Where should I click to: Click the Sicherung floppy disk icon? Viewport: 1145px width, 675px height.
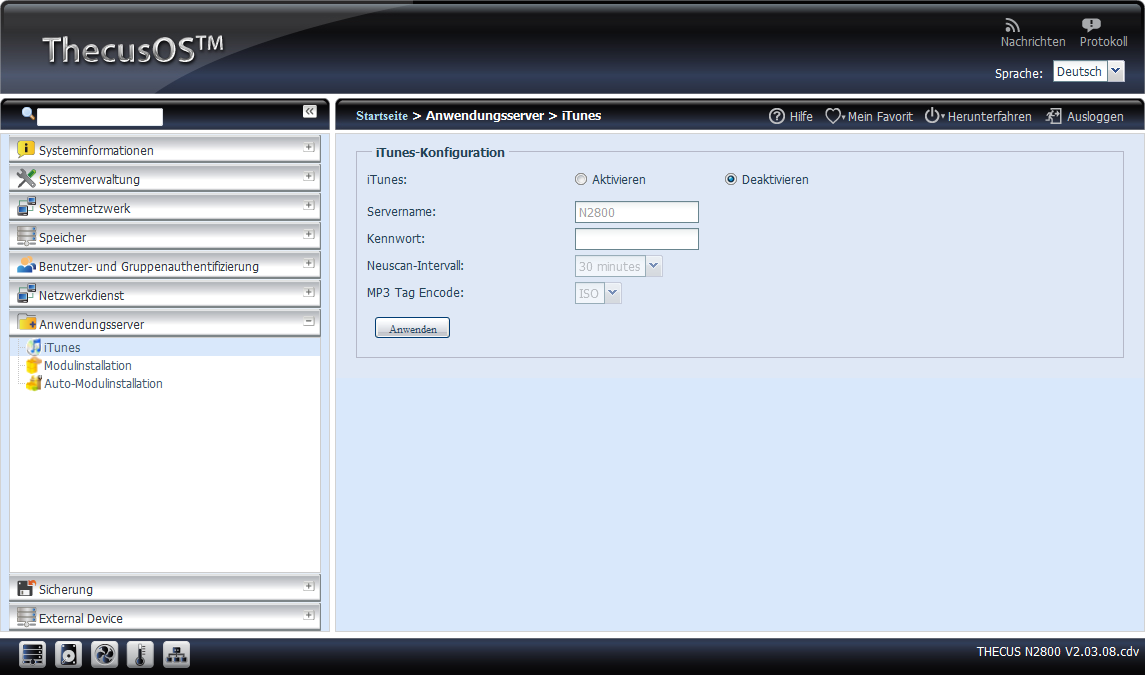point(26,588)
